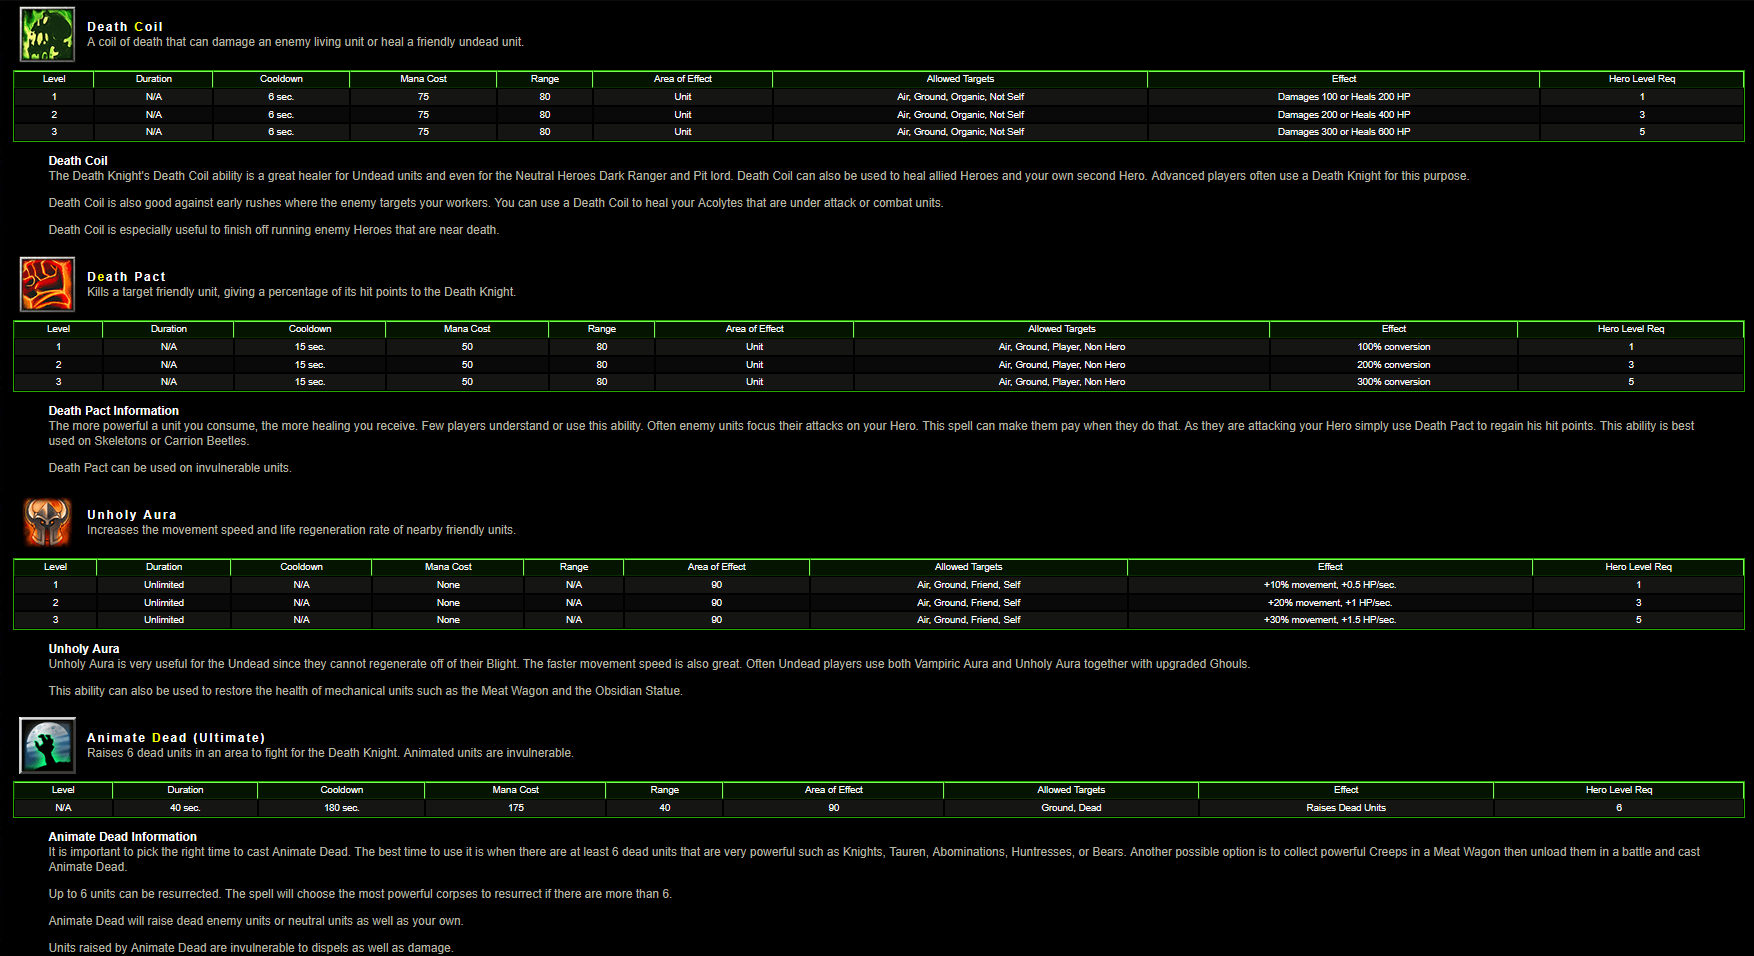Click Range header in Animate Dead table

664,790
